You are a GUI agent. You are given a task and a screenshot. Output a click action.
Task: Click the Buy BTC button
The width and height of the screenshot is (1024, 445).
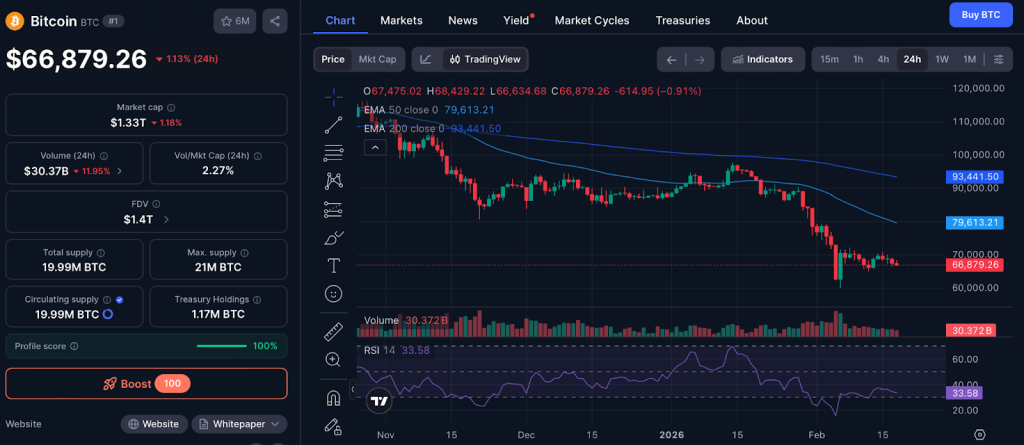pyautogui.click(x=980, y=15)
